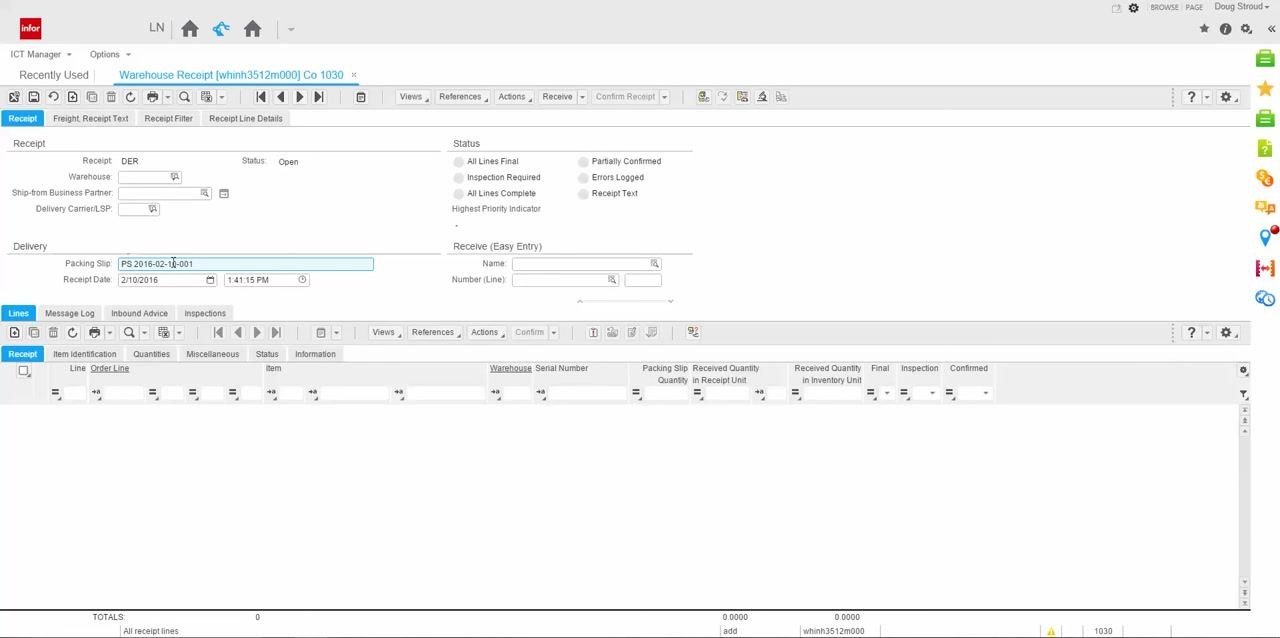Select the Message Log tab
1280x638 pixels.
(69, 313)
